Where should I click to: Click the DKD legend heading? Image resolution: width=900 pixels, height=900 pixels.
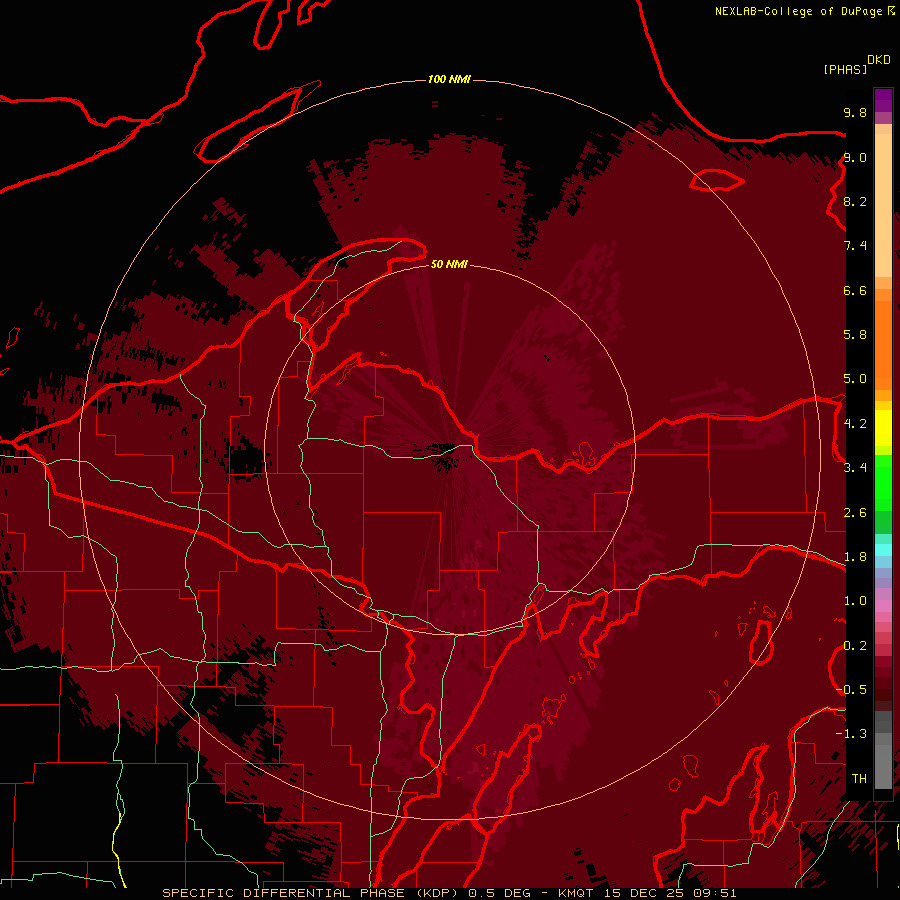[879, 60]
